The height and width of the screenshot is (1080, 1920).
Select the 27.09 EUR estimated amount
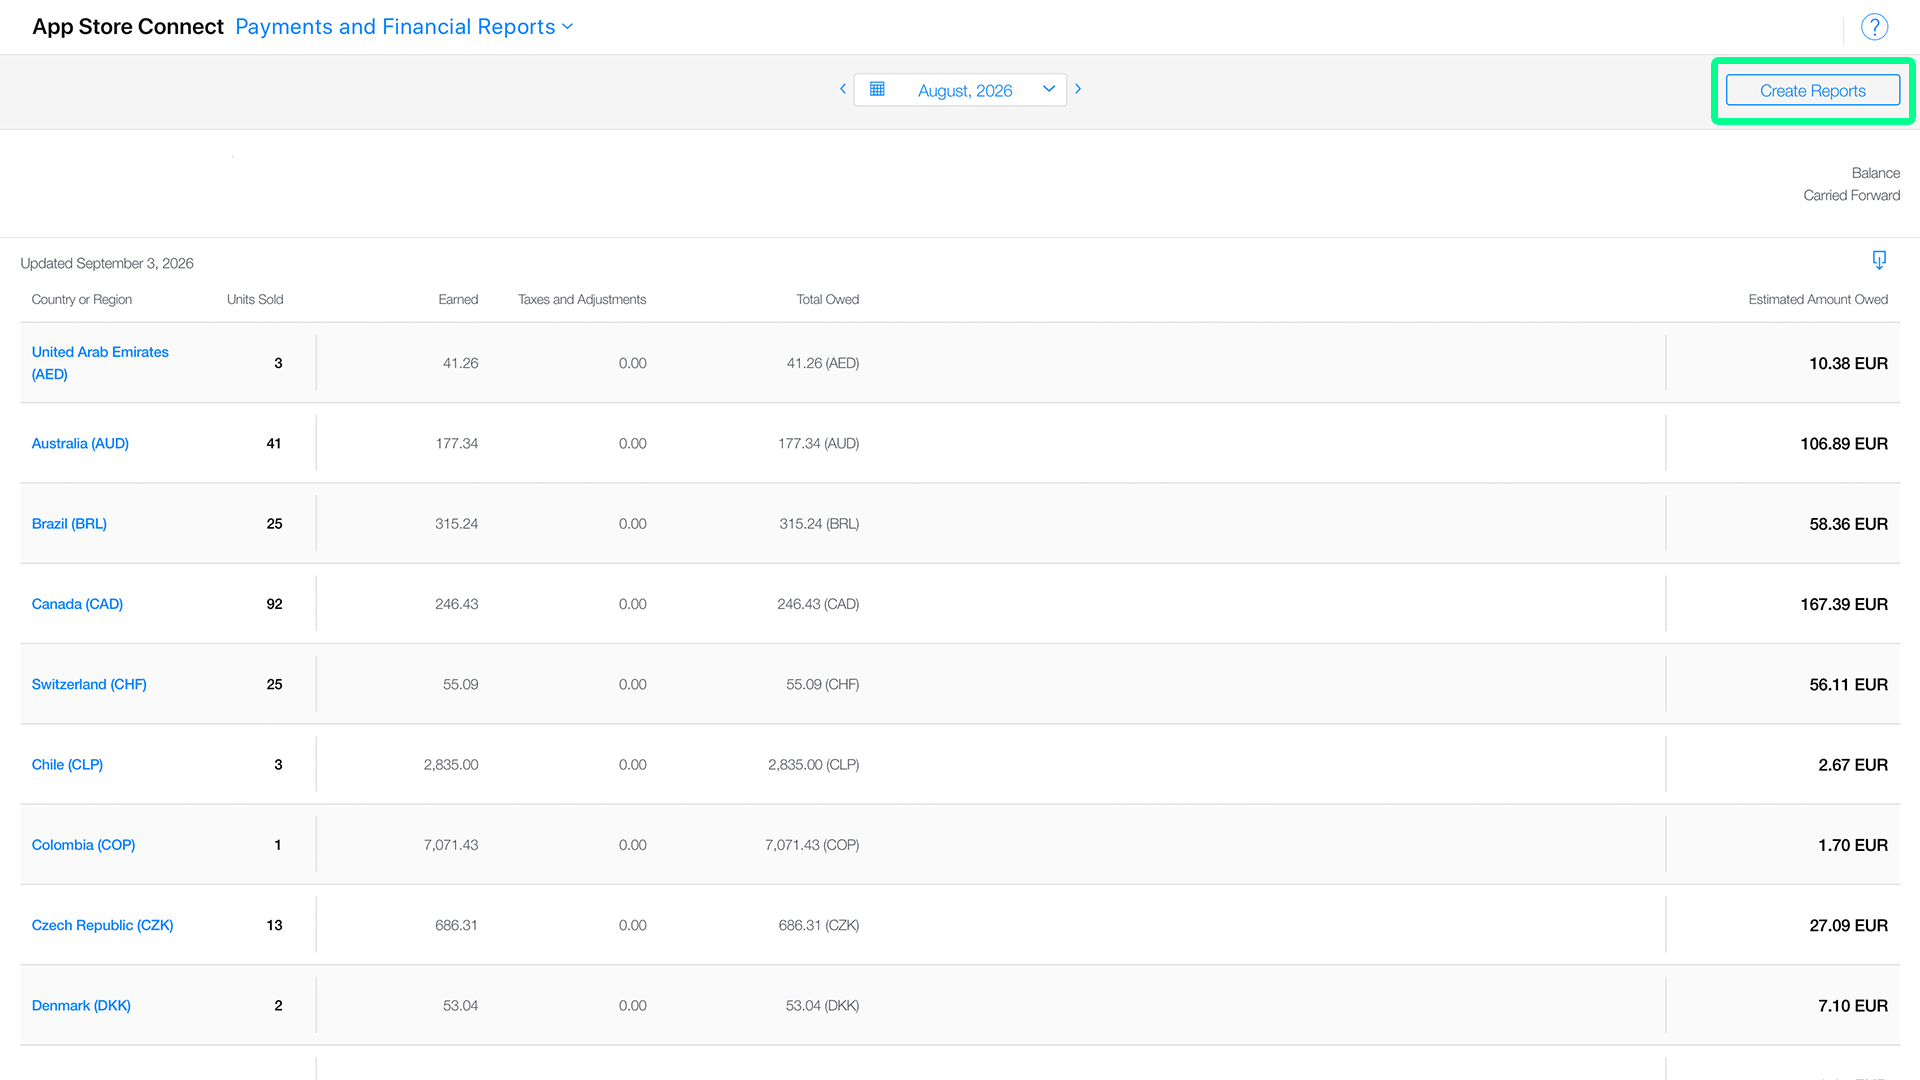[x=1848, y=925]
